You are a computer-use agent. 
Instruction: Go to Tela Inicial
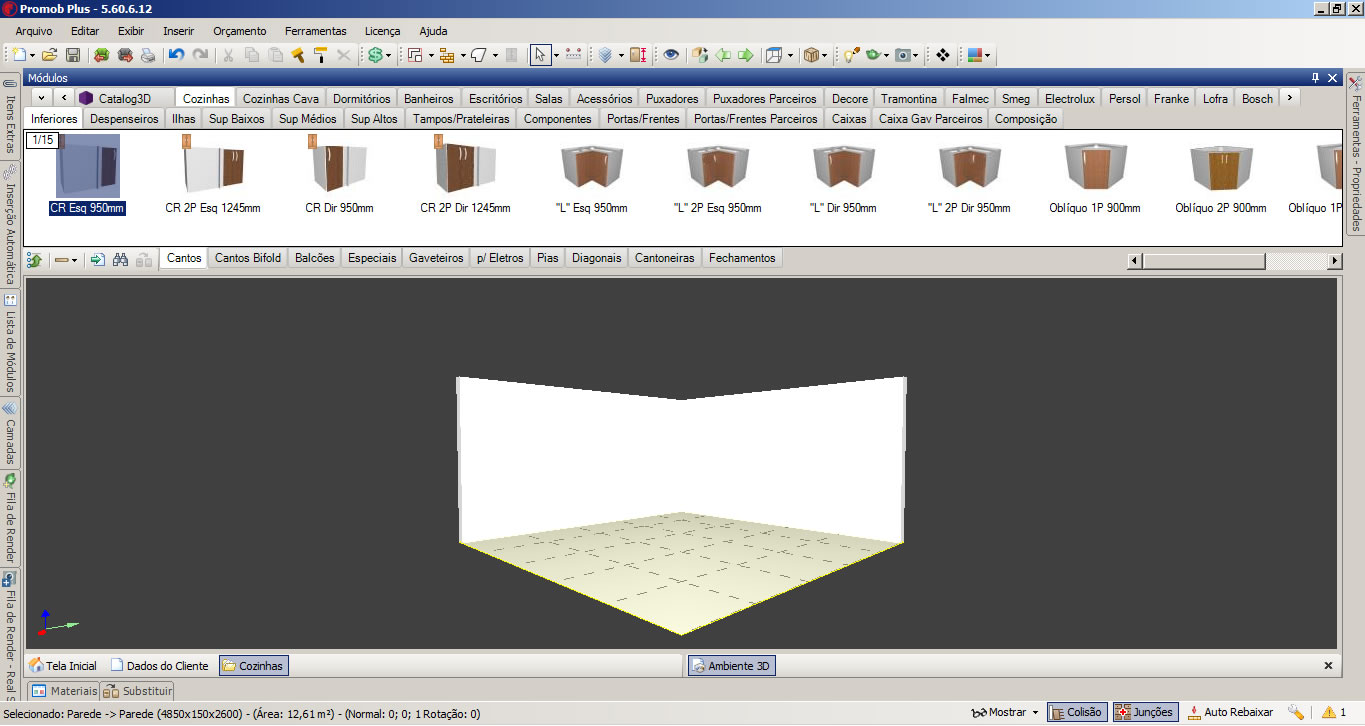(x=63, y=665)
